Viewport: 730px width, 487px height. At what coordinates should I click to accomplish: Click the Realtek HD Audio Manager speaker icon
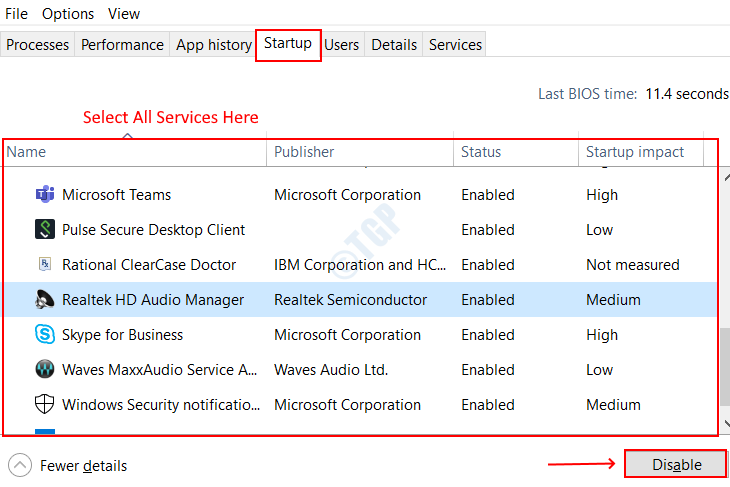coord(45,299)
